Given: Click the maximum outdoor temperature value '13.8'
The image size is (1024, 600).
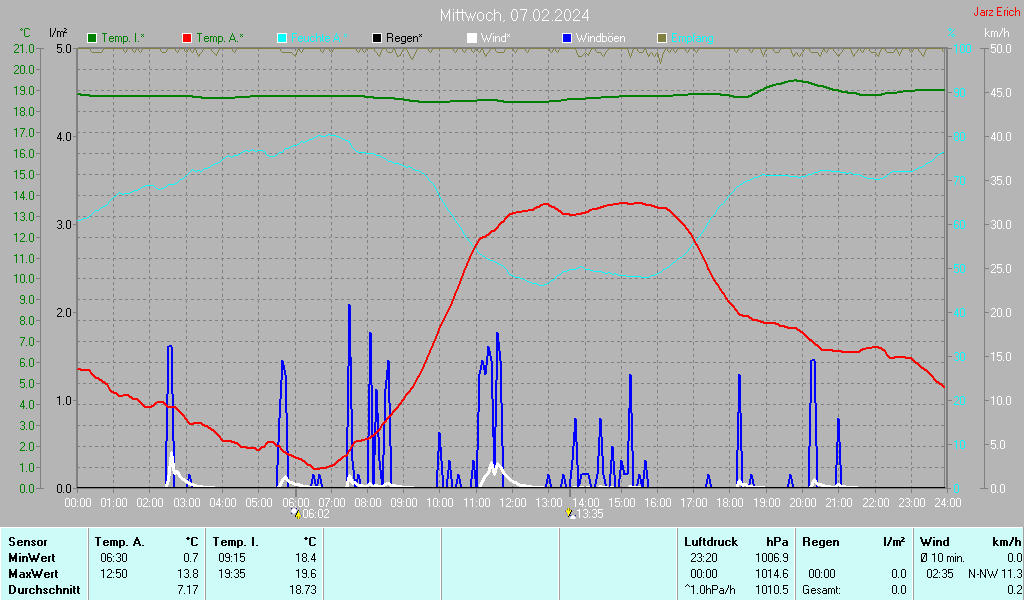Looking at the screenshot, I should coord(188,574).
